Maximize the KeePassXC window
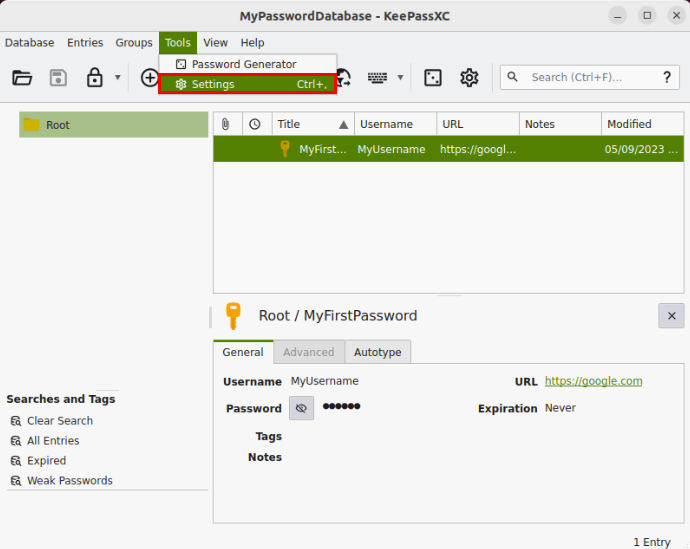 647,16
